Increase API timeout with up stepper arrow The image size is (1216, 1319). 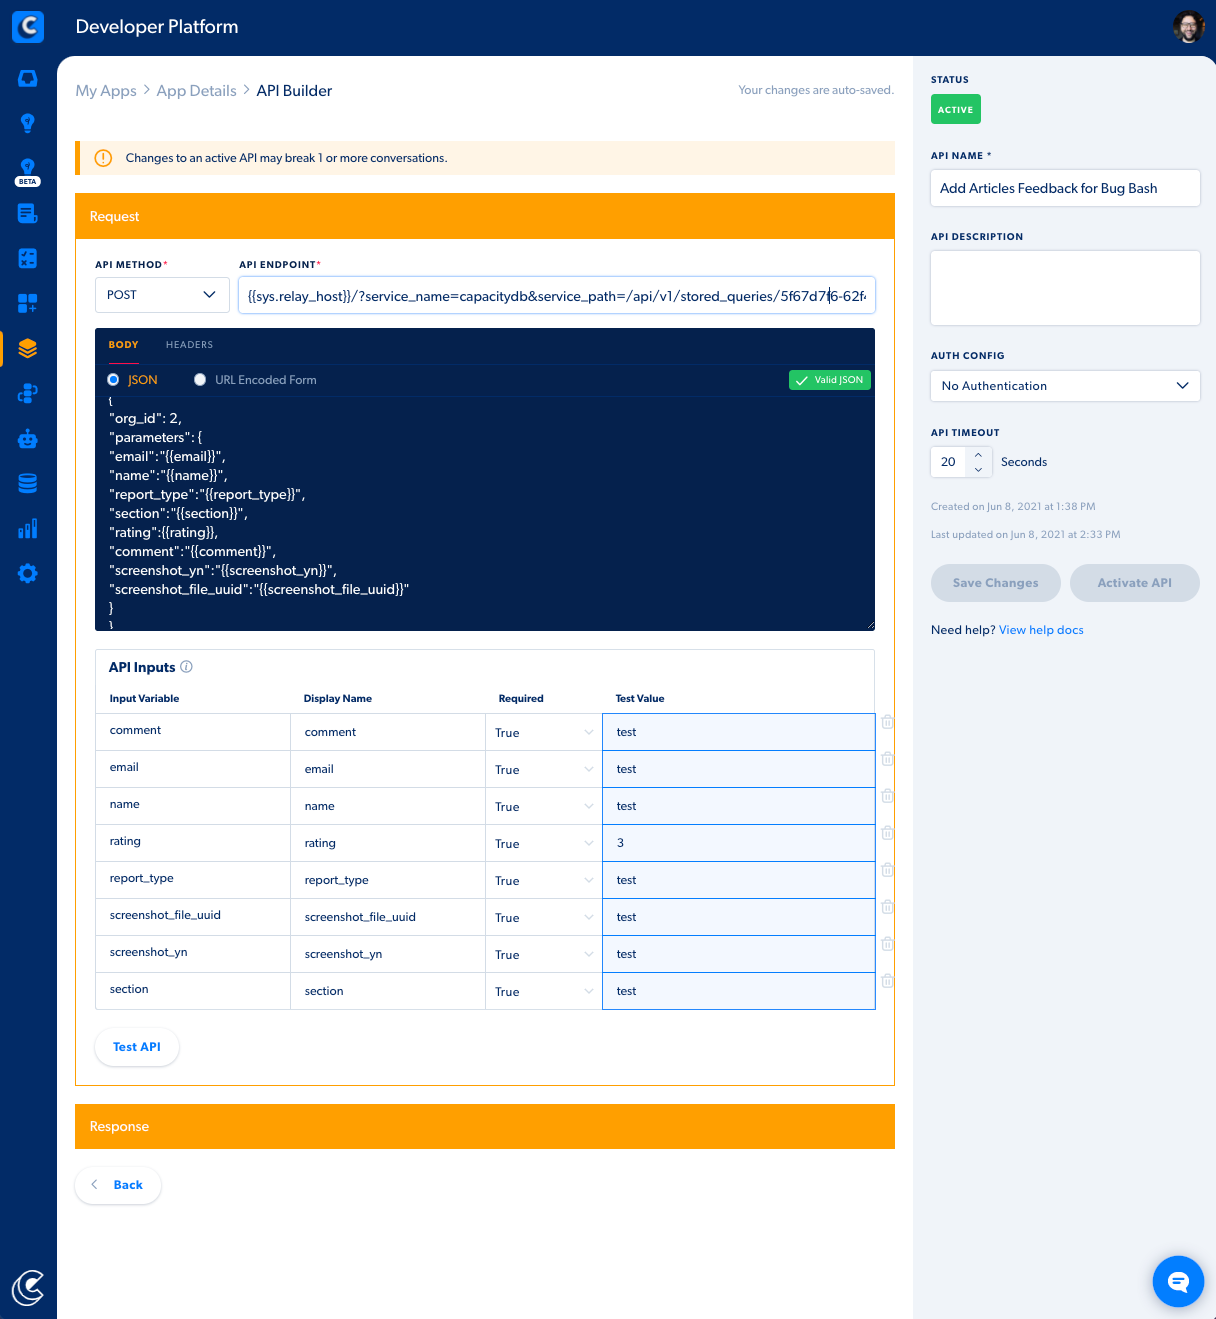coord(978,455)
